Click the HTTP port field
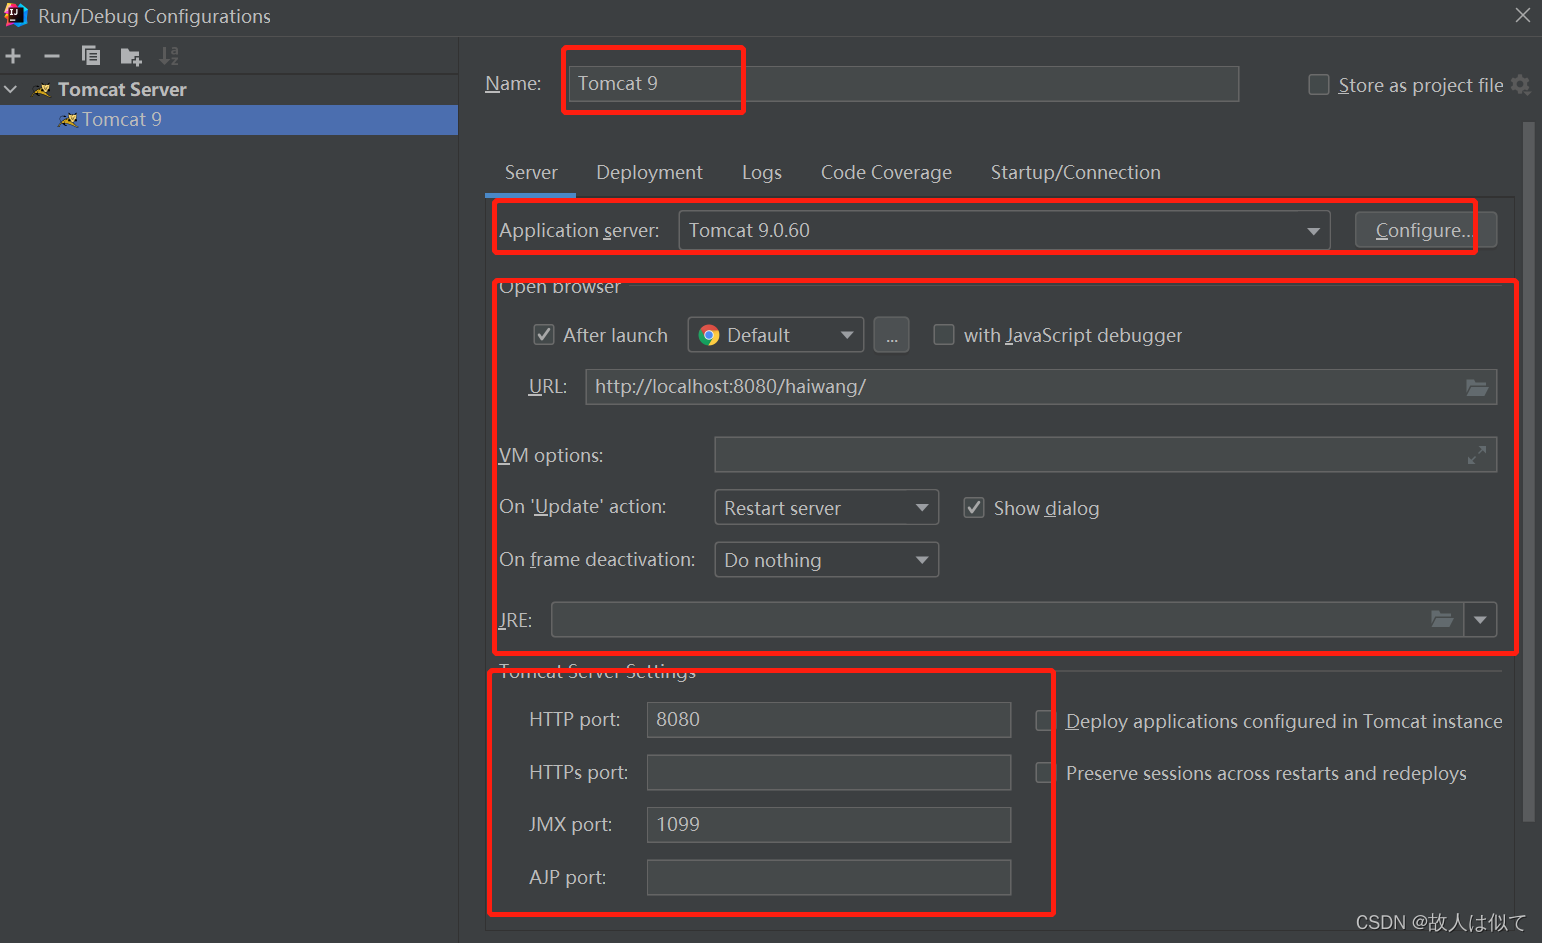 828,720
